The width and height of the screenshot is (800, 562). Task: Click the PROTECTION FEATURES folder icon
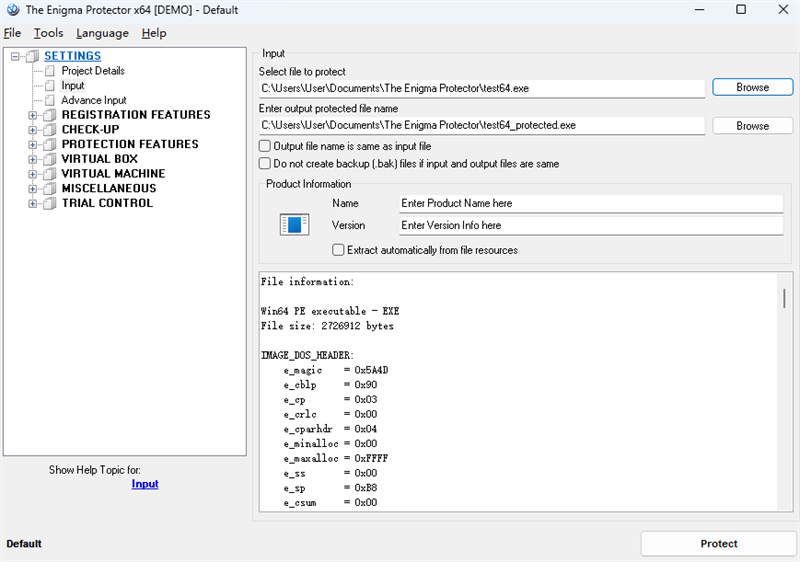[49, 145]
